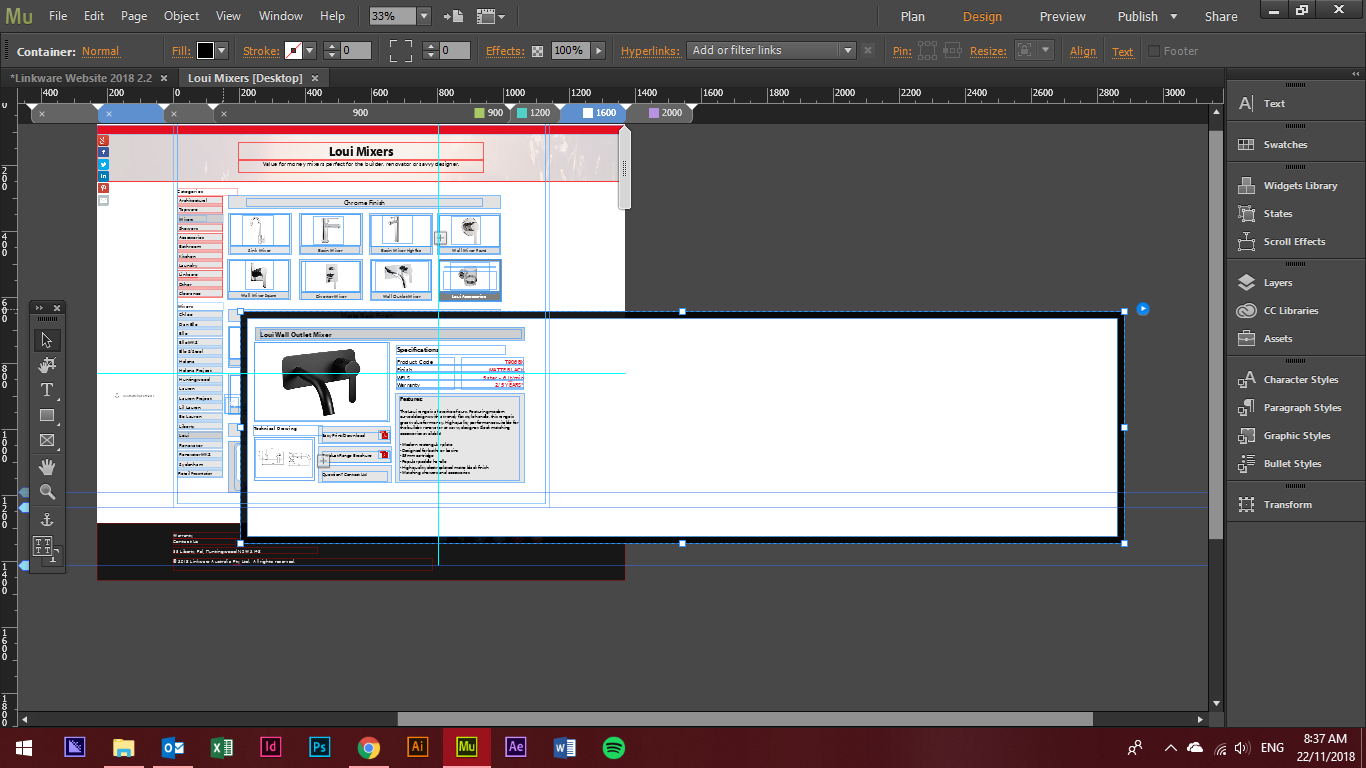Open the Fill color dropdown arrow
Viewport: 1366px width, 768px height.
tap(222, 51)
